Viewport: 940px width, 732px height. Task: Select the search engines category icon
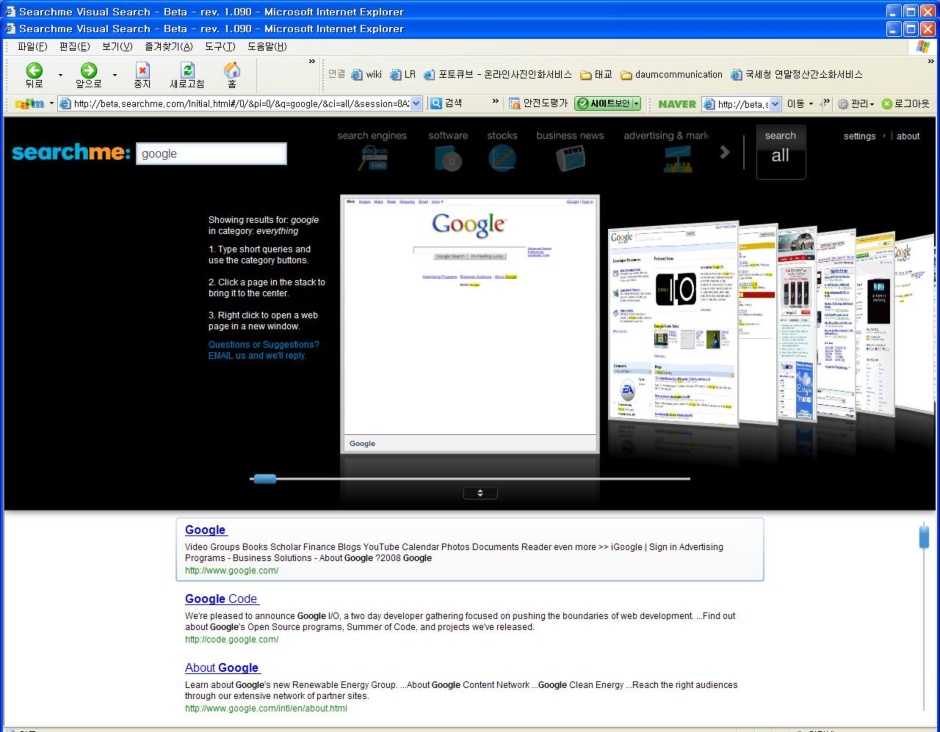click(x=372, y=158)
